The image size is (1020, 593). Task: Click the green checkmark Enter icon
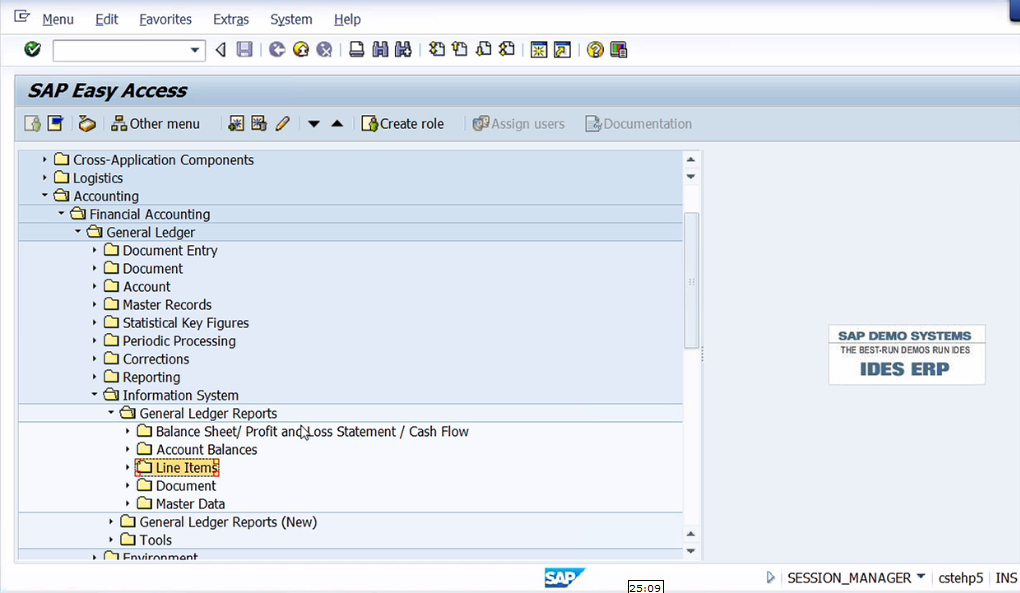[x=32, y=49]
